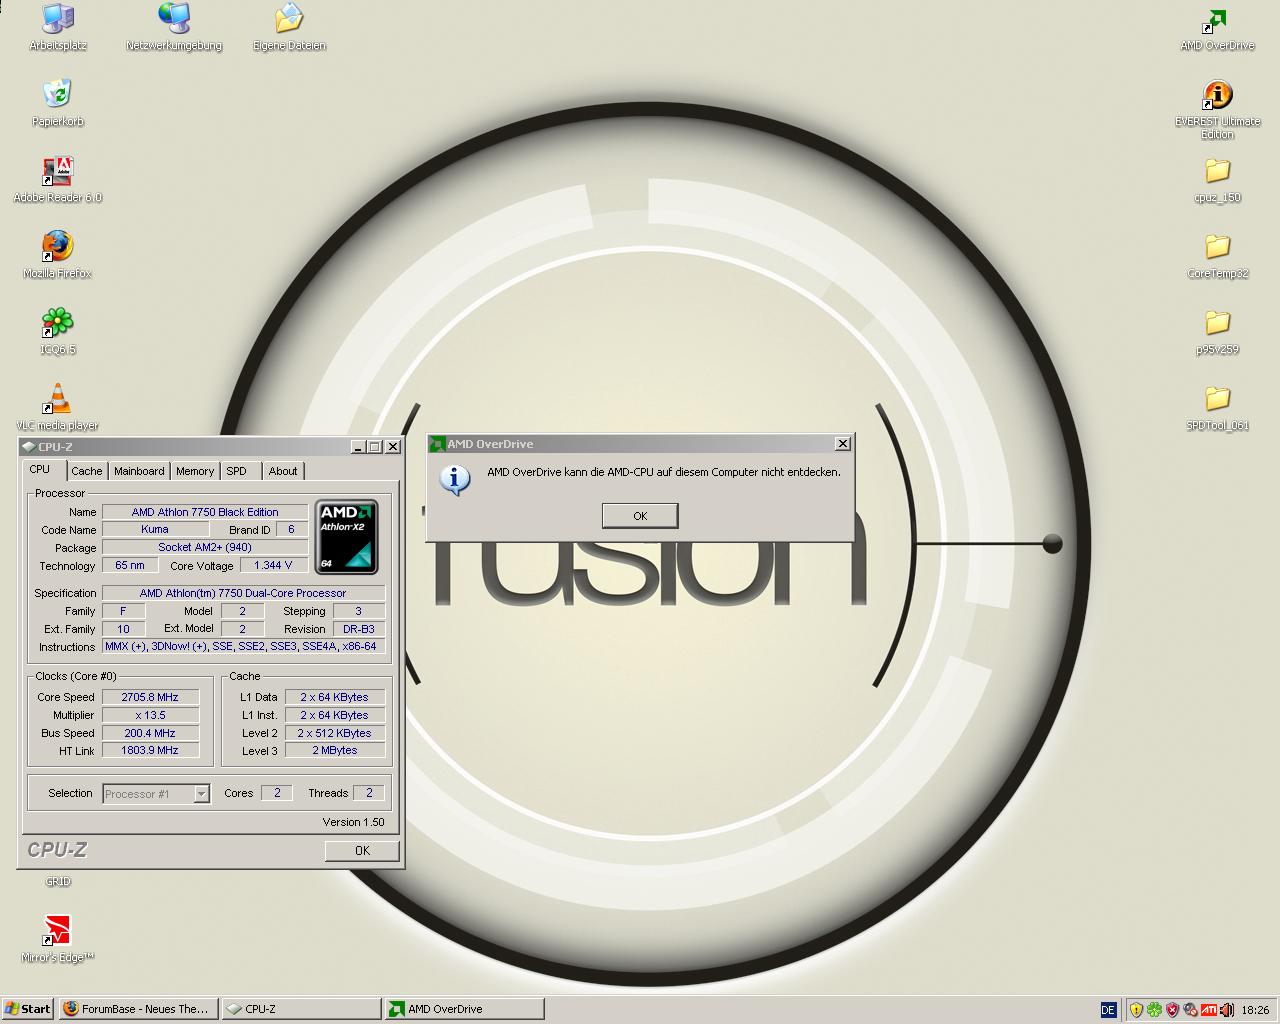Click the Level 2 value 2 x 512 KBytes
This screenshot has height=1024, width=1280.
(335, 734)
